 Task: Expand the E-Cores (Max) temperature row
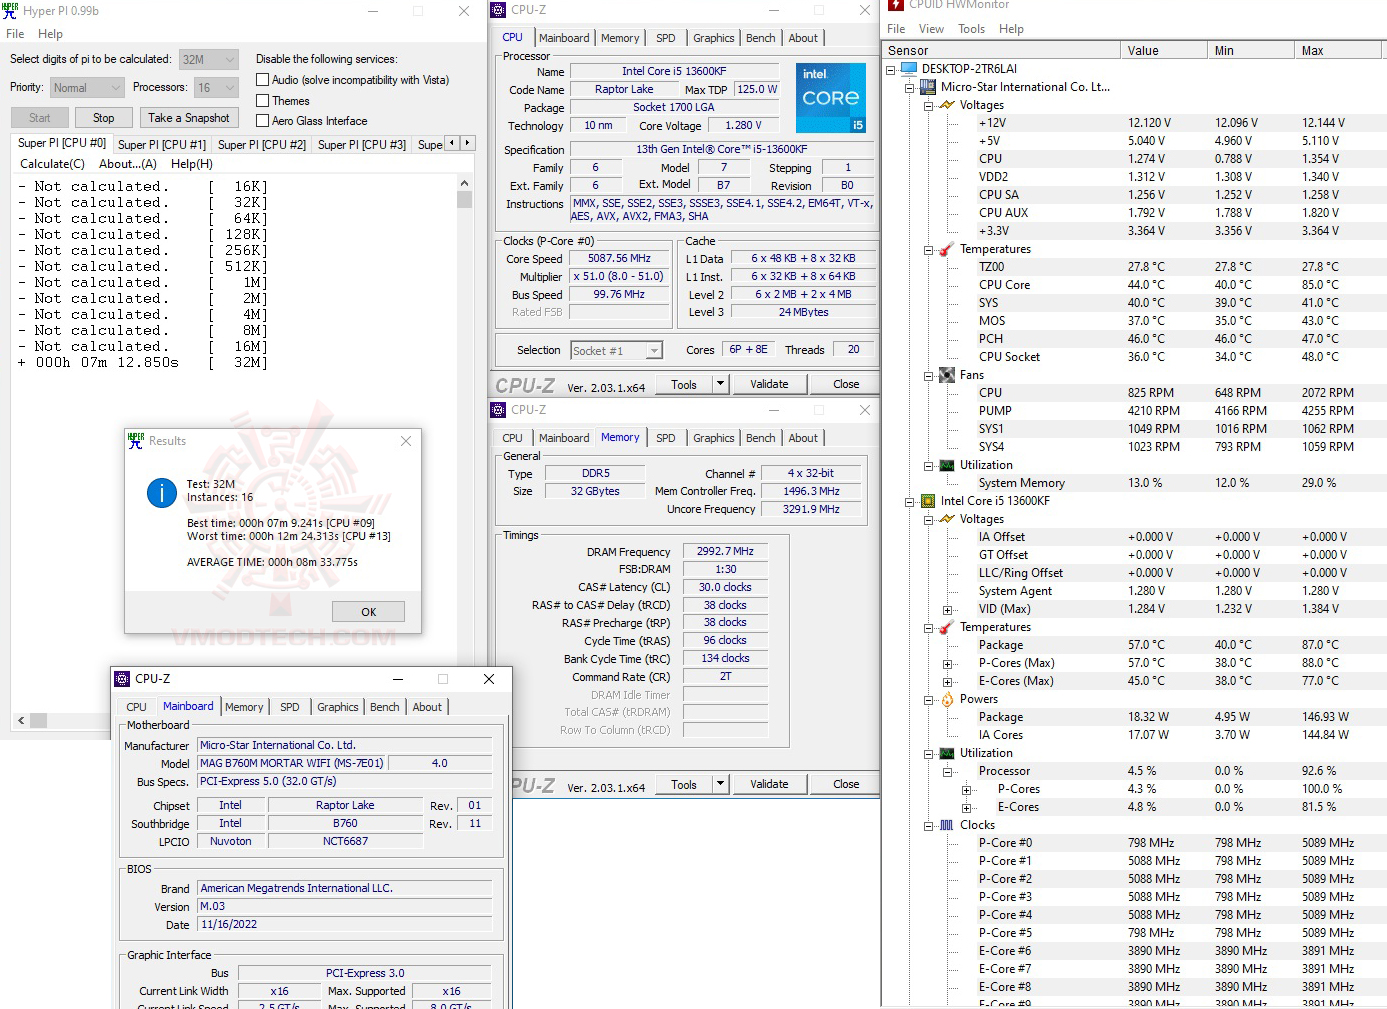click(x=947, y=681)
